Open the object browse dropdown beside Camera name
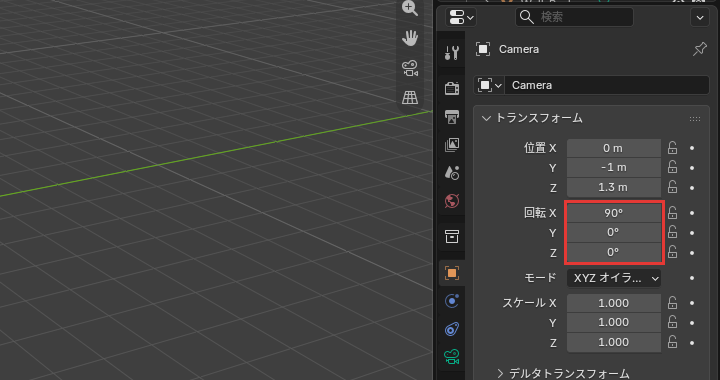 489,85
